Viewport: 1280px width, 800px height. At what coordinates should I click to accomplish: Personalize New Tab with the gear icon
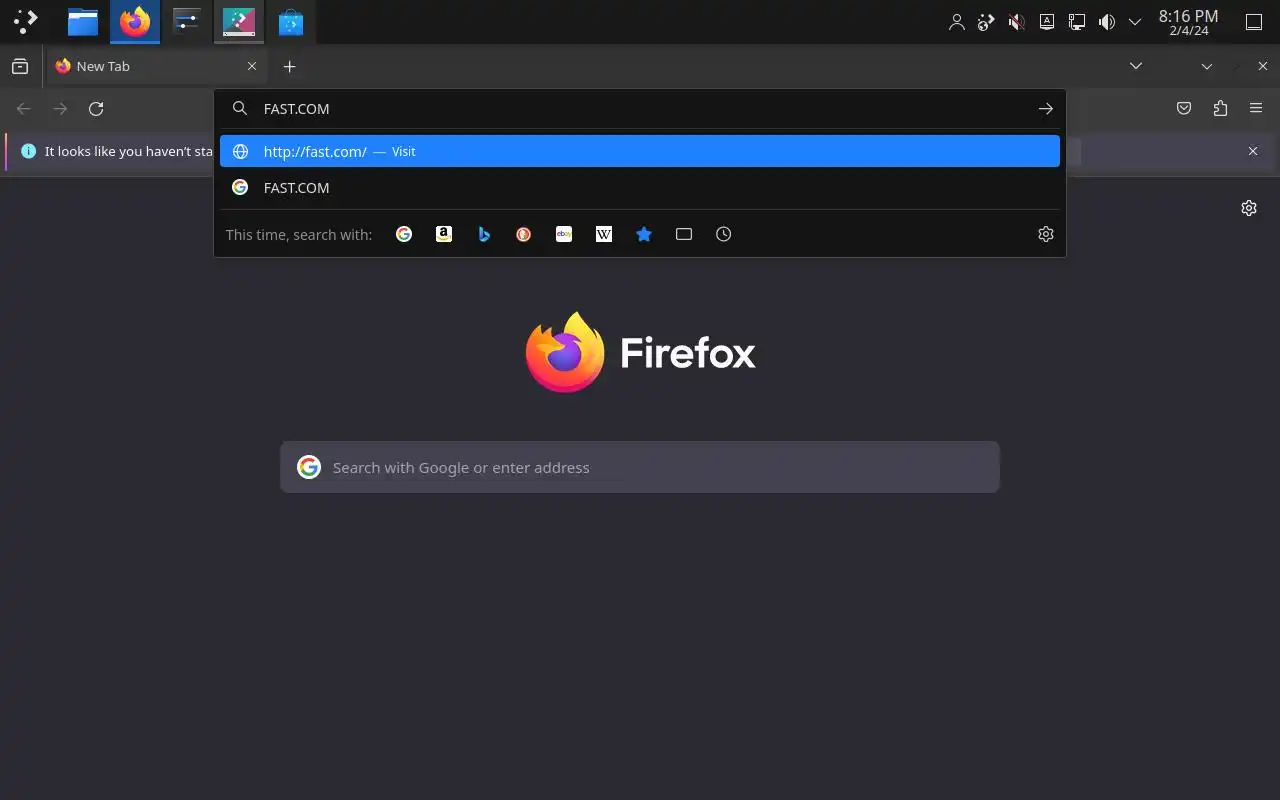[1249, 208]
